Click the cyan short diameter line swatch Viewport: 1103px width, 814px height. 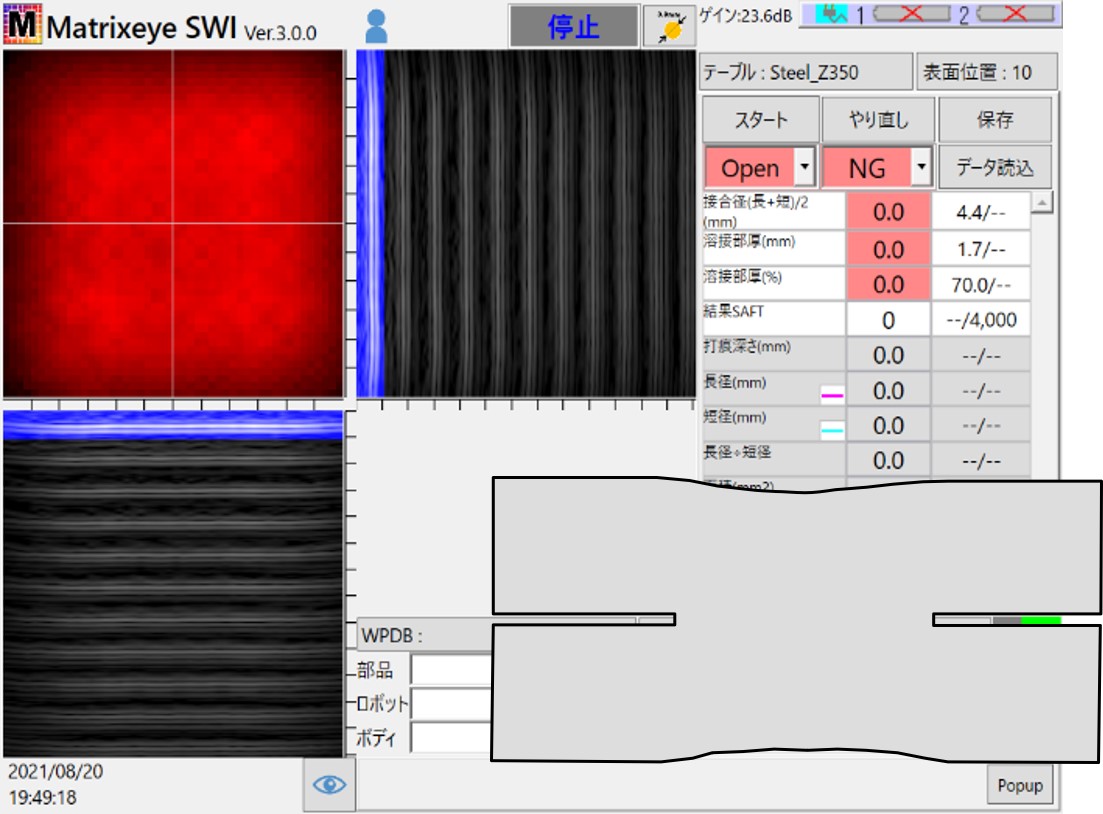(x=832, y=430)
